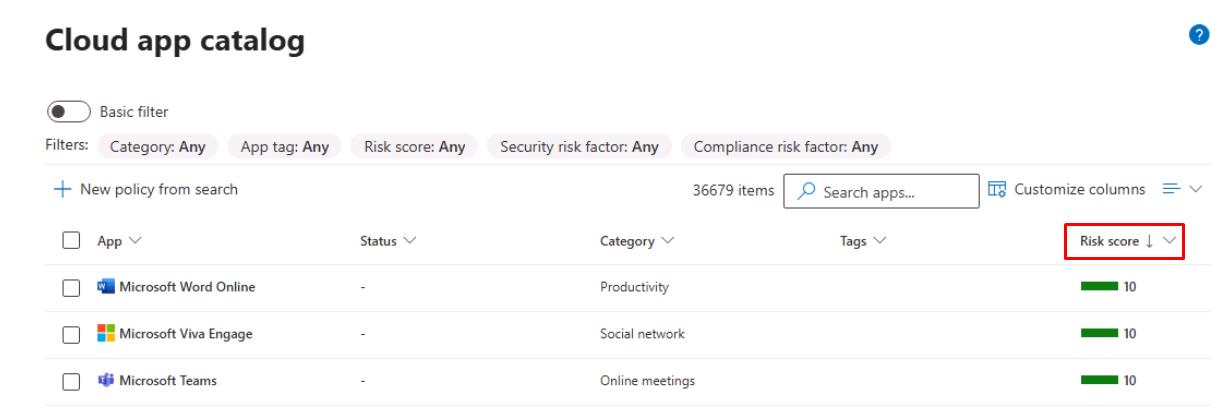Check the select-all apps checkbox

coord(71,241)
